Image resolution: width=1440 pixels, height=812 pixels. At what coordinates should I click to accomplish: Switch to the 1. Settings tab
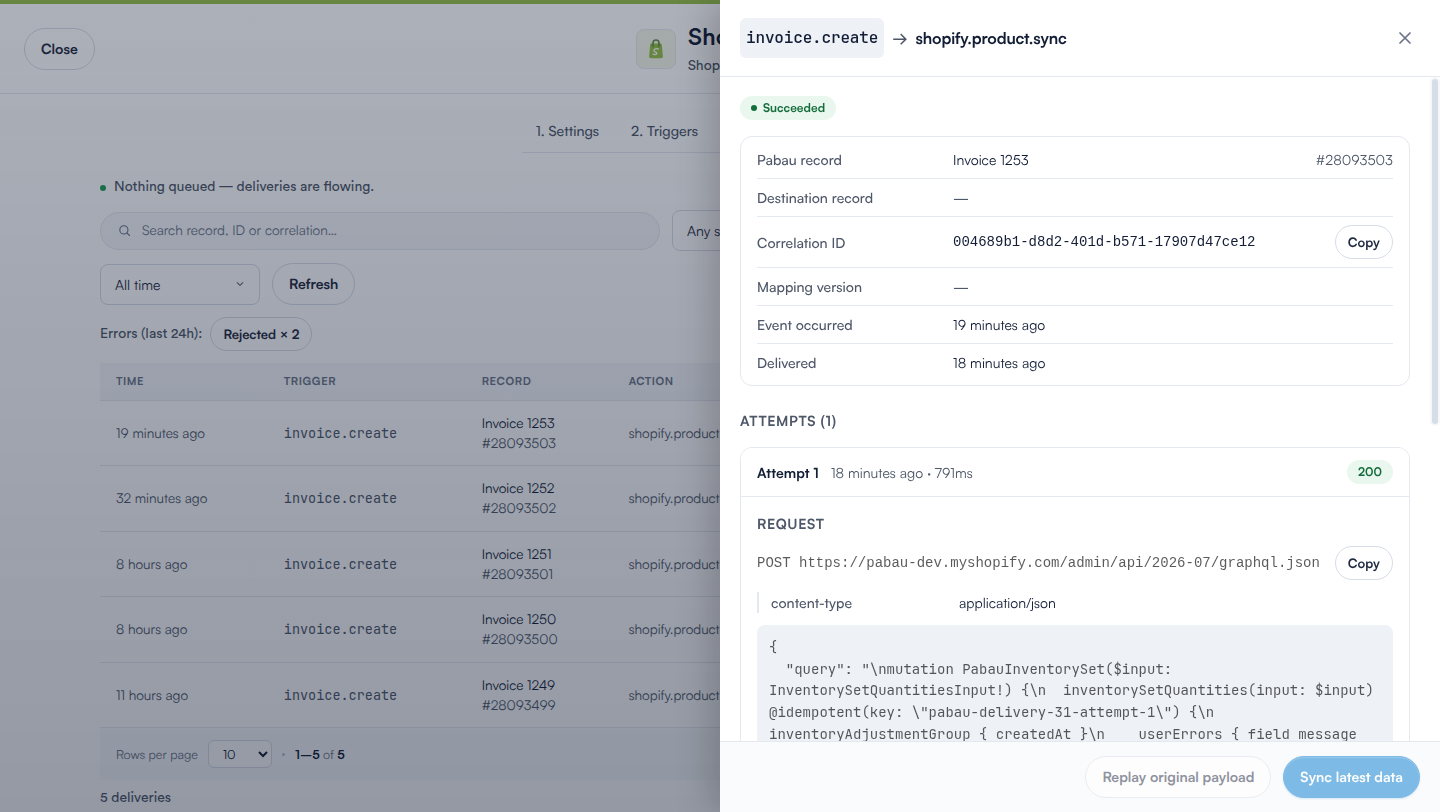567,131
